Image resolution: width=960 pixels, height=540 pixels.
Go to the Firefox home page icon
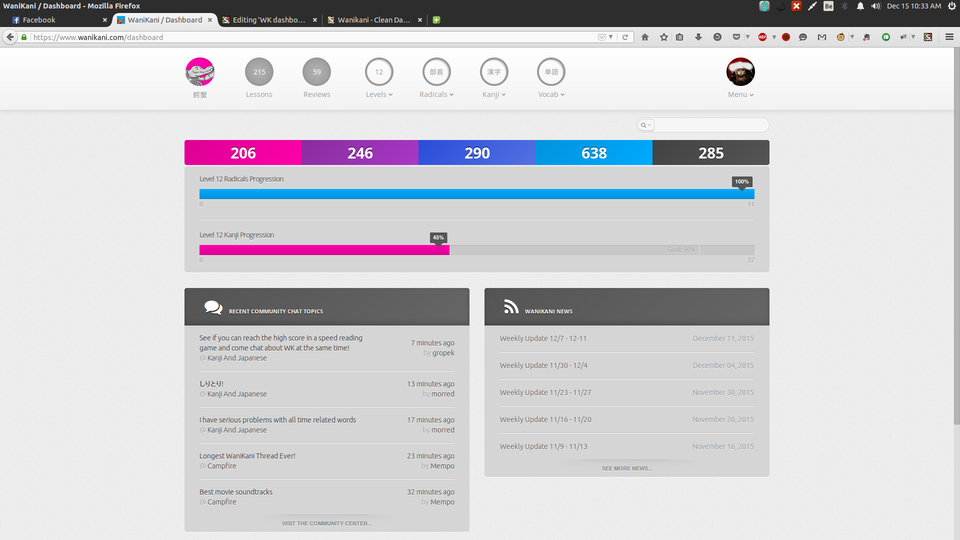pyautogui.click(x=645, y=37)
